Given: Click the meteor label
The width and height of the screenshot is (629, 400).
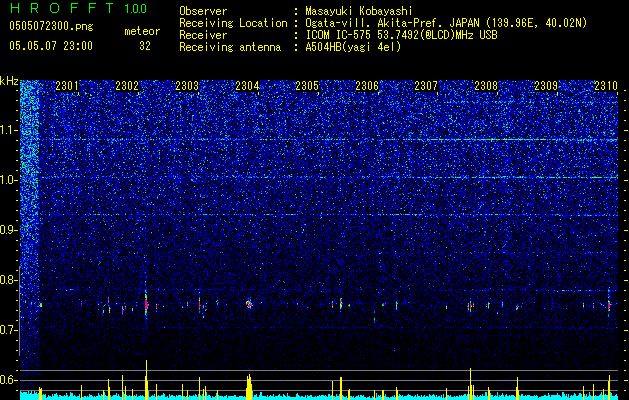Looking at the screenshot, I should pos(142,31).
